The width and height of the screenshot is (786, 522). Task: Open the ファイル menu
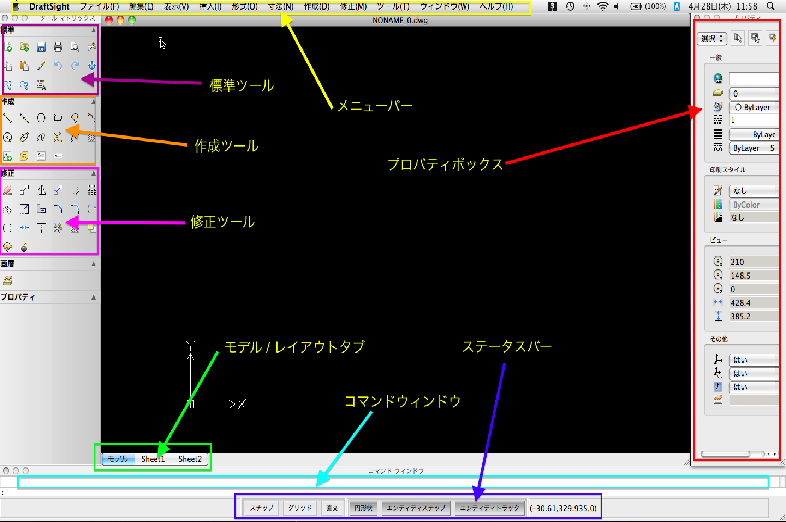pyautogui.click(x=99, y=7)
